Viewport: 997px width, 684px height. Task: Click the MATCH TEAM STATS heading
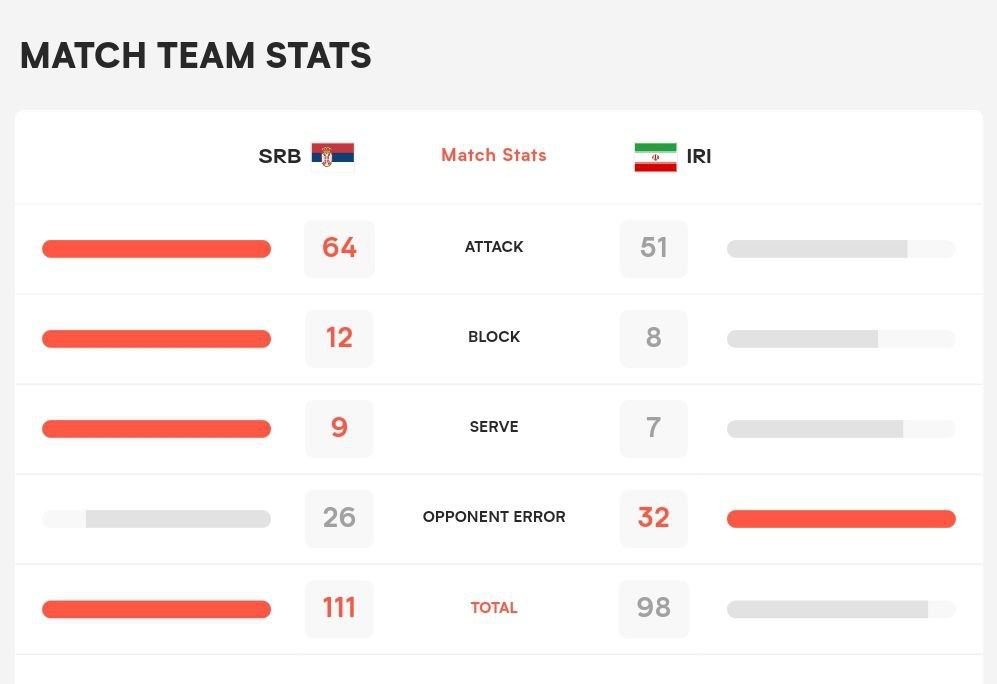196,55
